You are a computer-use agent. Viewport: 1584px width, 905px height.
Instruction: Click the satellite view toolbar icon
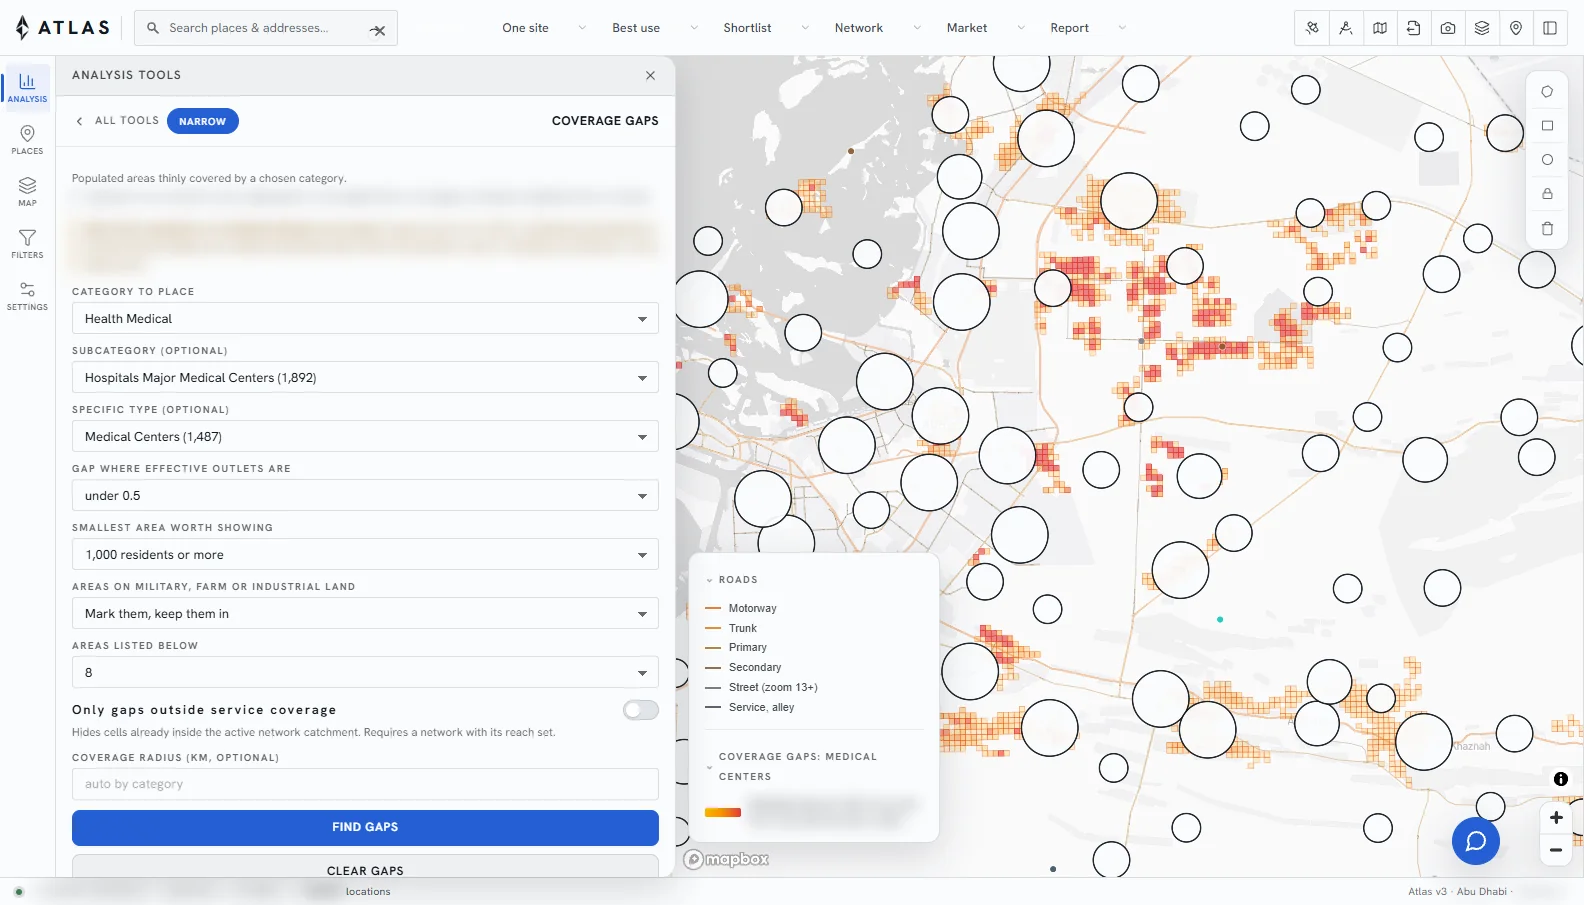click(x=1312, y=28)
